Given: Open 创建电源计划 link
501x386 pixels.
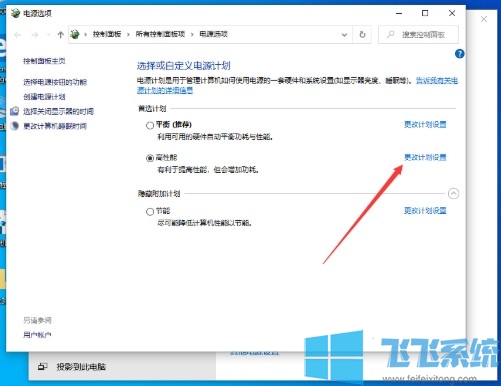Looking at the screenshot, I should pos(44,97).
